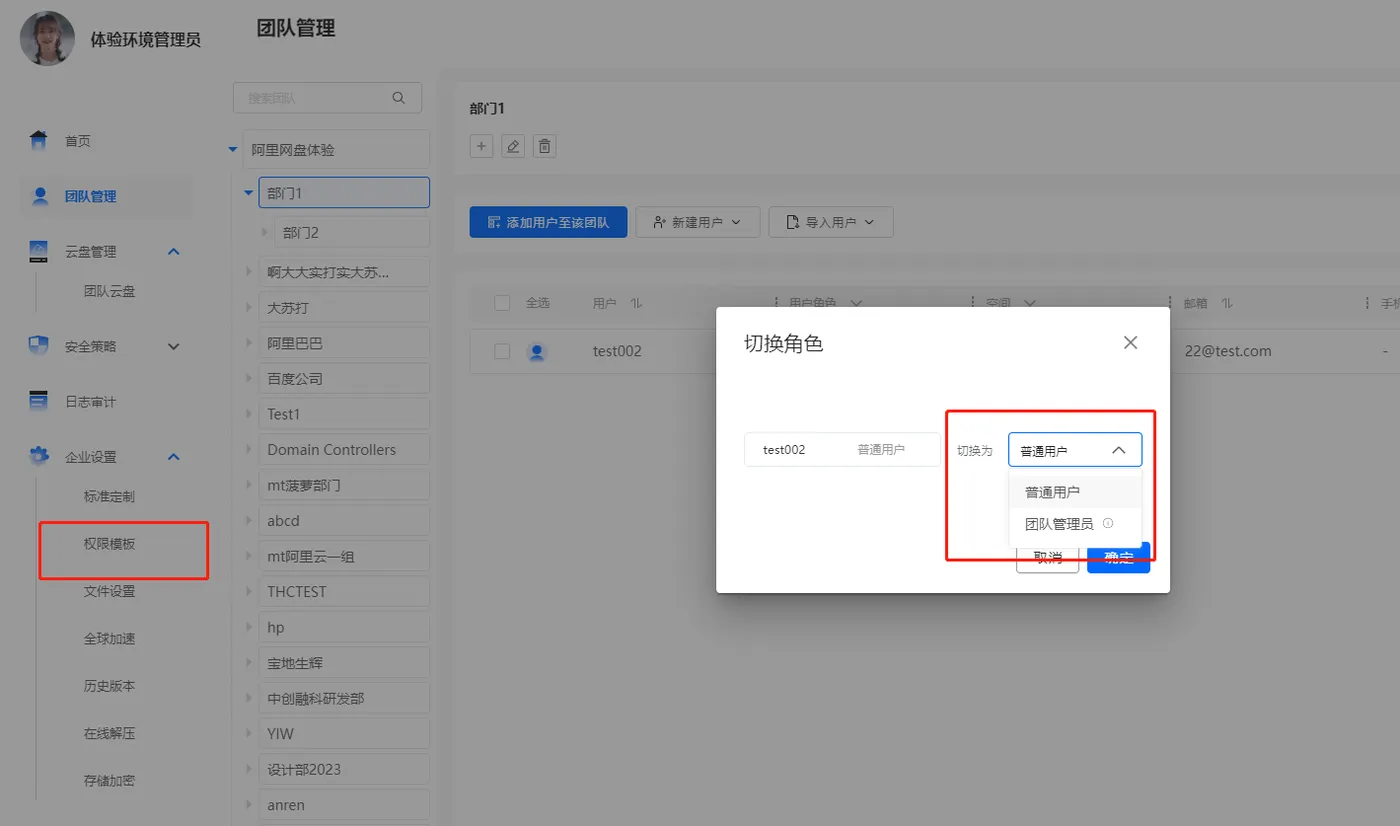Open 历史版本 in the sidebar
This screenshot has width=1400, height=826.
pos(110,686)
